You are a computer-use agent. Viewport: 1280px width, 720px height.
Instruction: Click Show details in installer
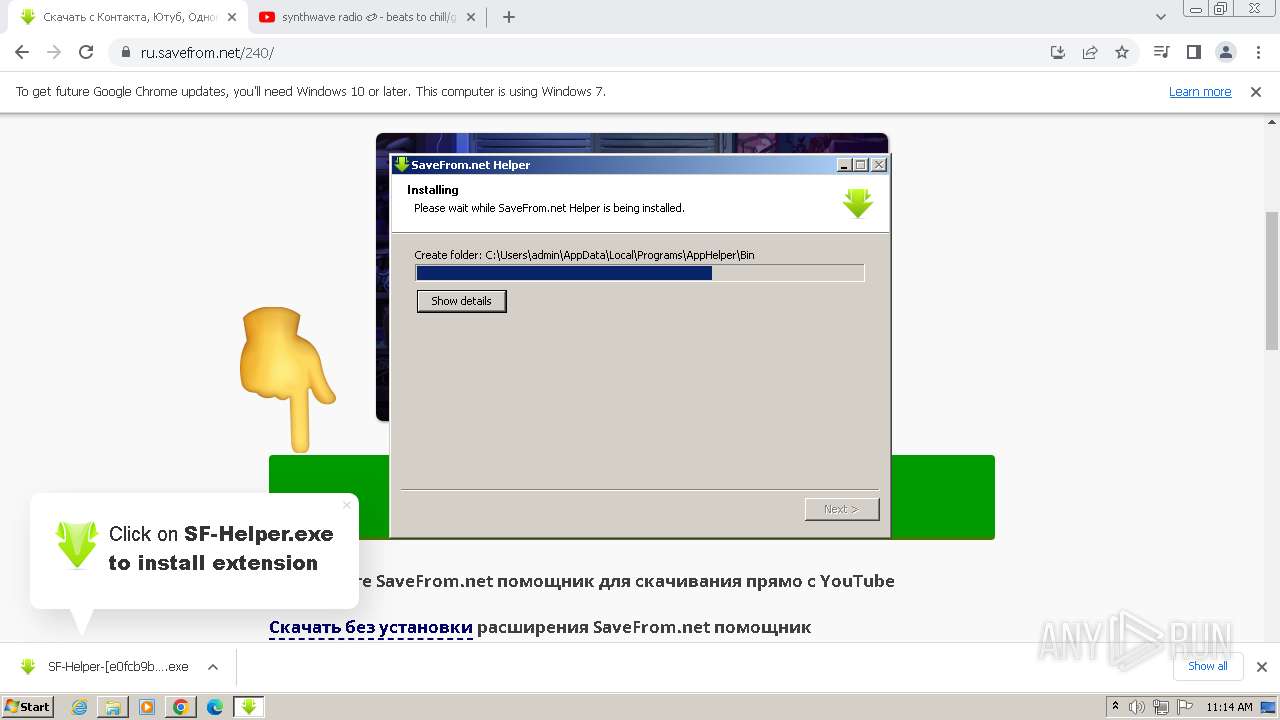(x=461, y=301)
